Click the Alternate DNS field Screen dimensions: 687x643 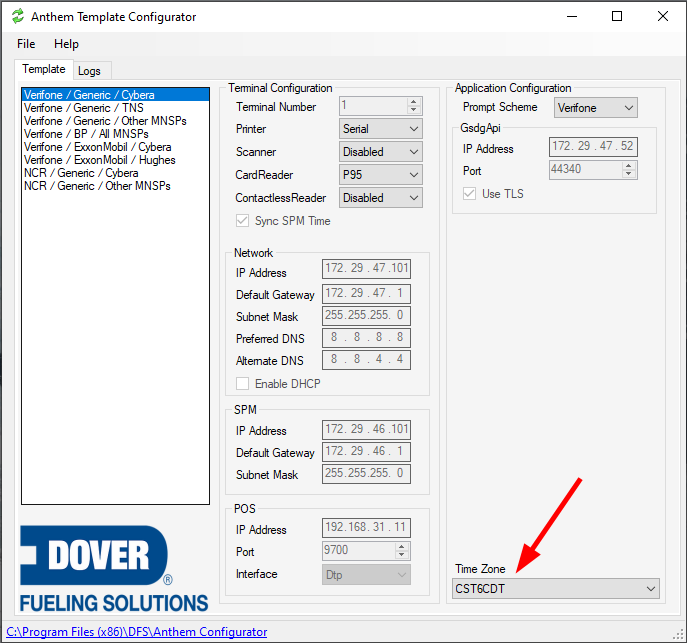pyautogui.click(x=366, y=360)
